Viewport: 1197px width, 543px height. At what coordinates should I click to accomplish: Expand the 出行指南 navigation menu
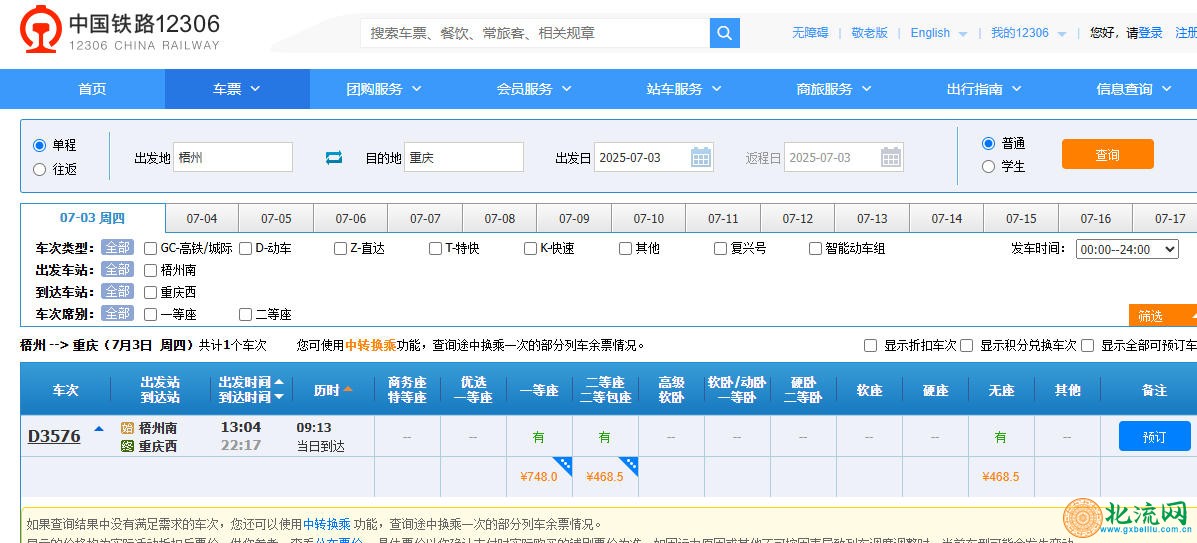coord(984,89)
